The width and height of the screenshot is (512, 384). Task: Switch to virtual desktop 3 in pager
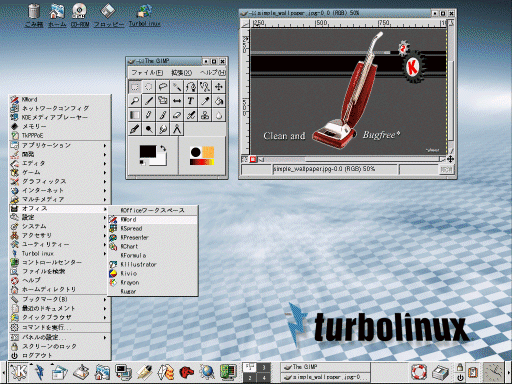264,367
